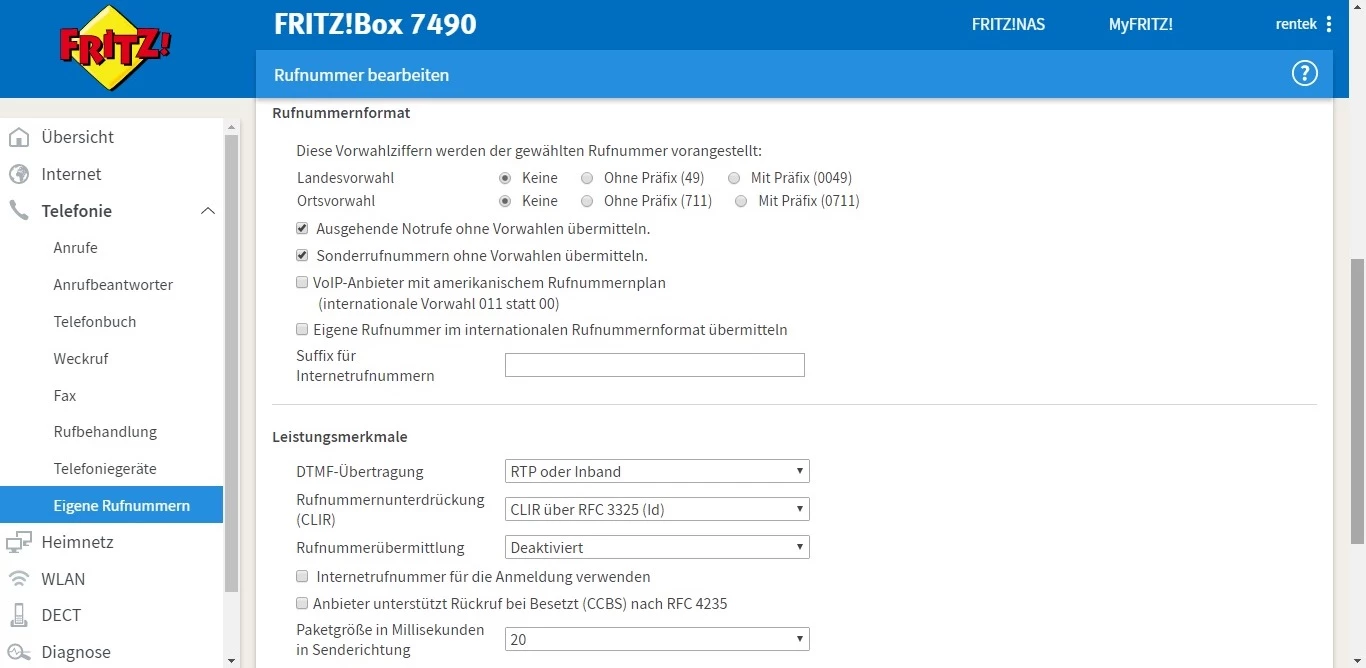Image resolution: width=1366 pixels, height=668 pixels.
Task: Open the help question mark icon
Action: 1304,74
